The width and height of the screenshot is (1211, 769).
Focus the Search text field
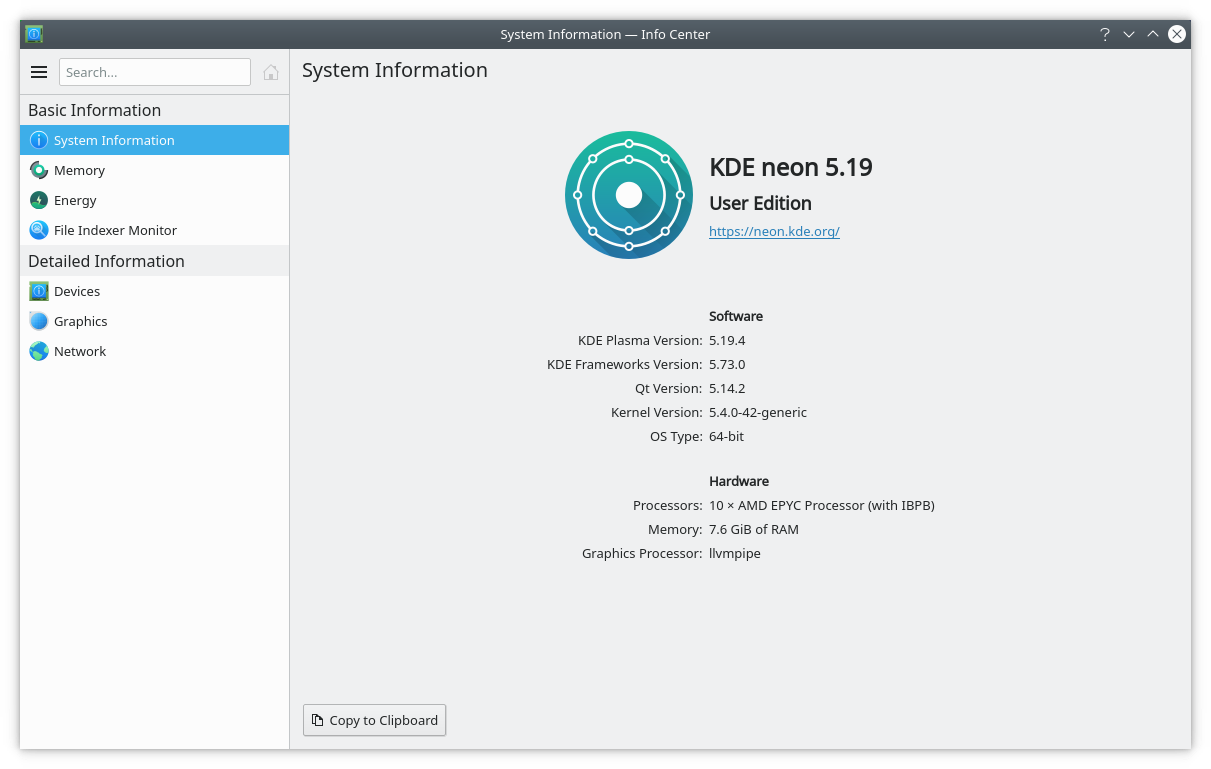click(x=155, y=72)
